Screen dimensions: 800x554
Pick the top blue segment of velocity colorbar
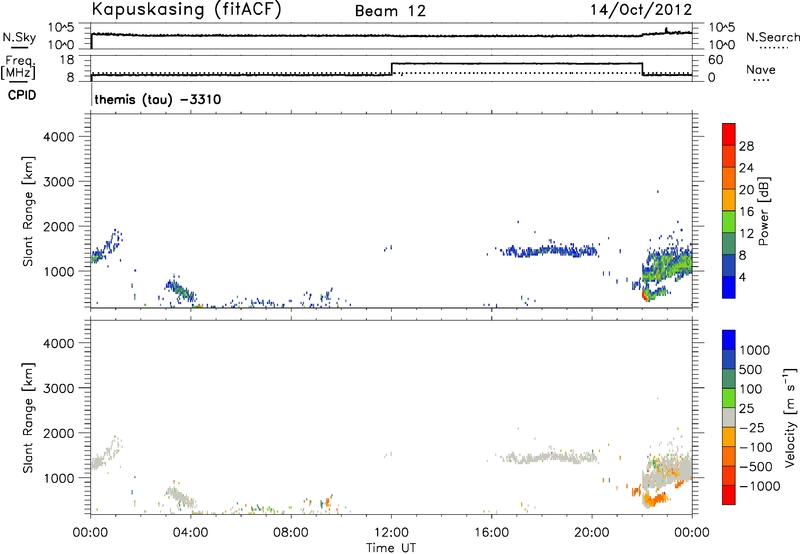click(729, 340)
